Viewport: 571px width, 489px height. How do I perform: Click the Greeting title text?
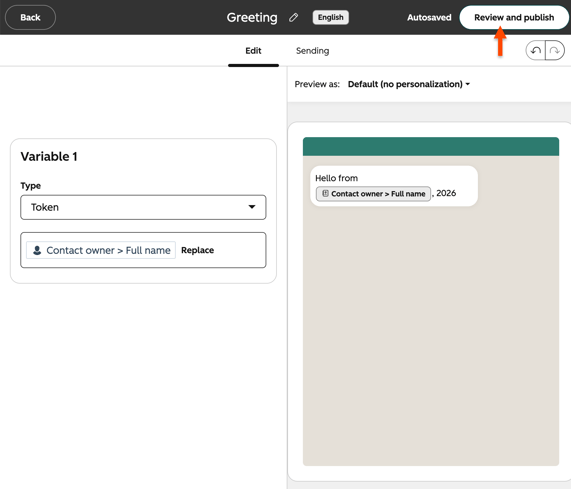tap(252, 17)
